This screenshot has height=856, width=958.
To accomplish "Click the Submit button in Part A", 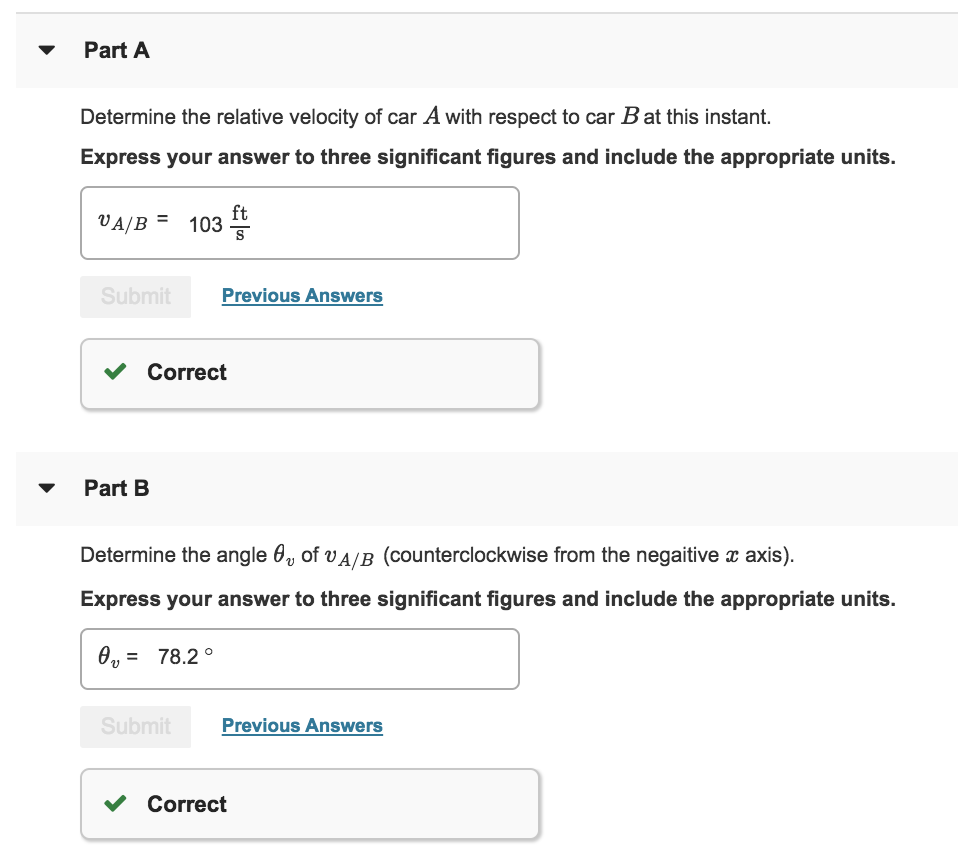I will [x=135, y=296].
